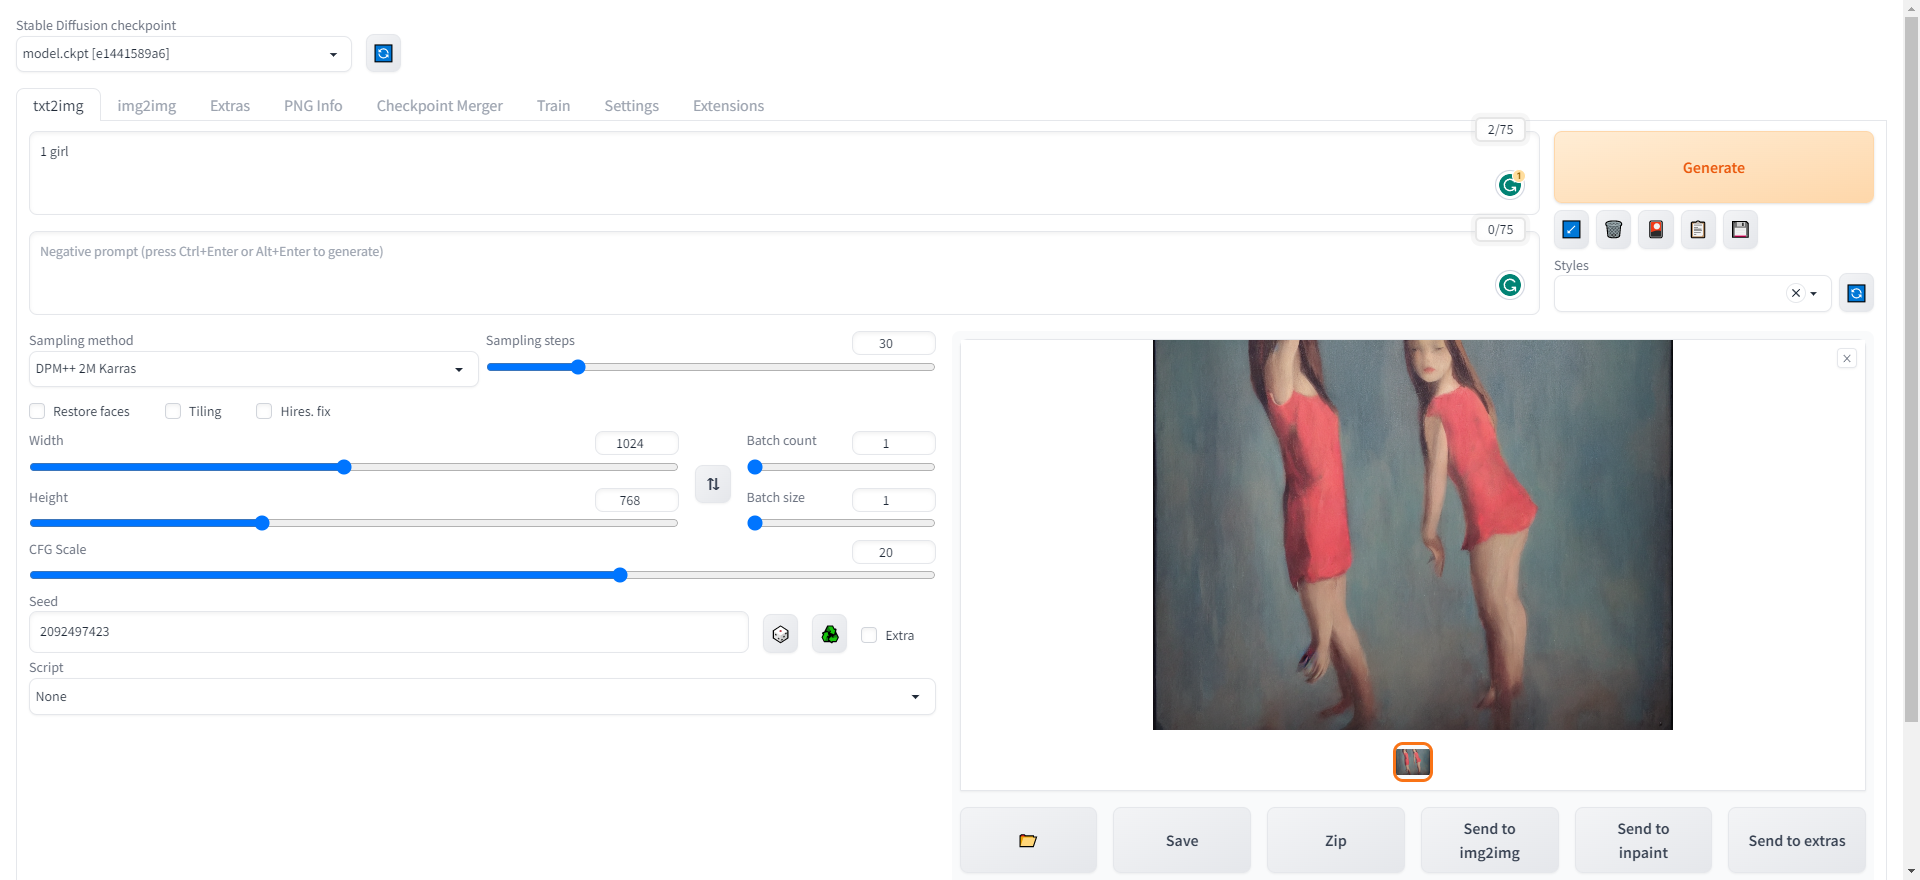This screenshot has height=880, width=1920.
Task: Enable the Tiling checkbox
Action: [x=173, y=411]
